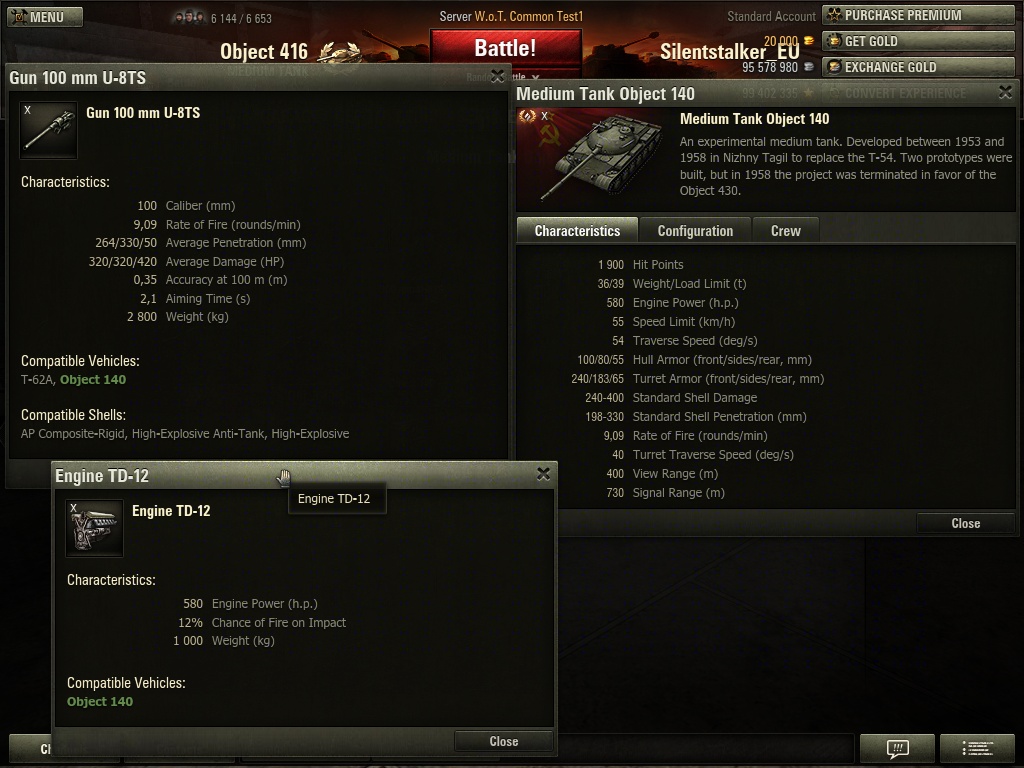Open the chat speech-bubble icon button
The width and height of the screenshot is (1024, 768).
pyautogui.click(x=897, y=748)
